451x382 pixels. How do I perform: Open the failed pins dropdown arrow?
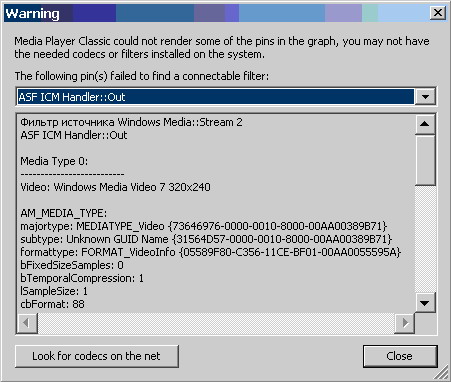coord(425,97)
